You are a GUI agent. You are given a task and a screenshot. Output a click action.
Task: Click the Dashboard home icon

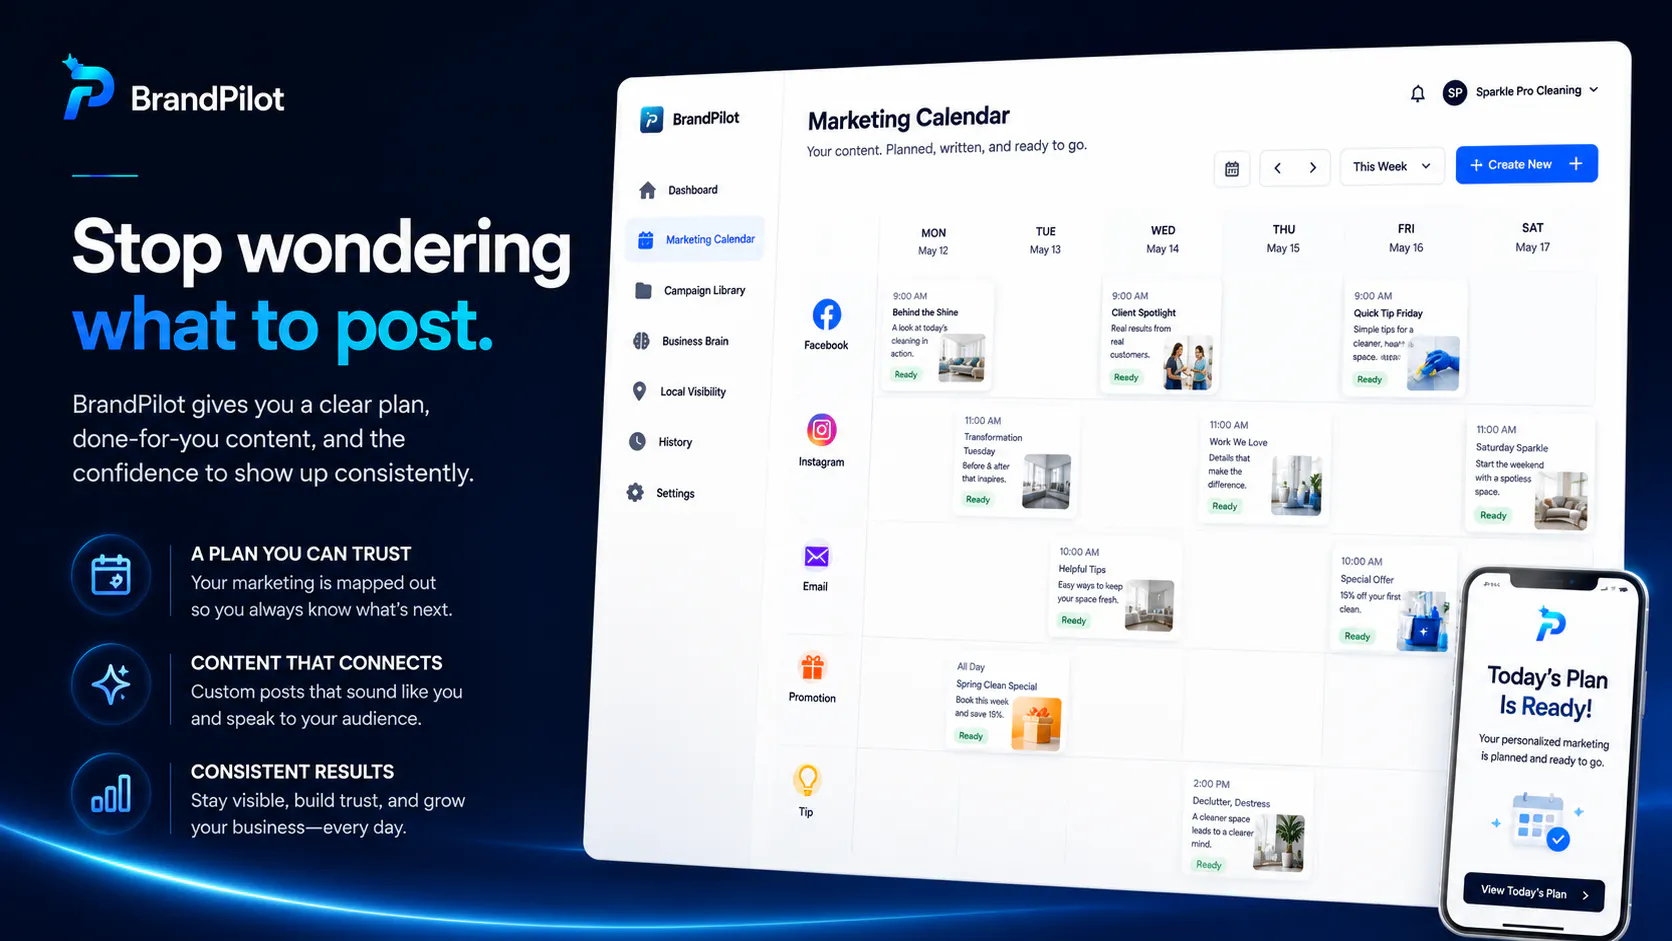click(647, 190)
